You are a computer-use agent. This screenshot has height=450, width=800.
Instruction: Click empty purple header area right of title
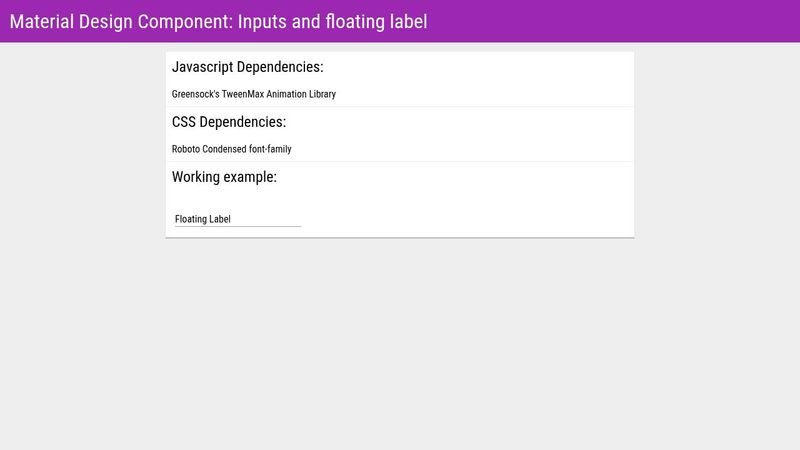(612, 21)
